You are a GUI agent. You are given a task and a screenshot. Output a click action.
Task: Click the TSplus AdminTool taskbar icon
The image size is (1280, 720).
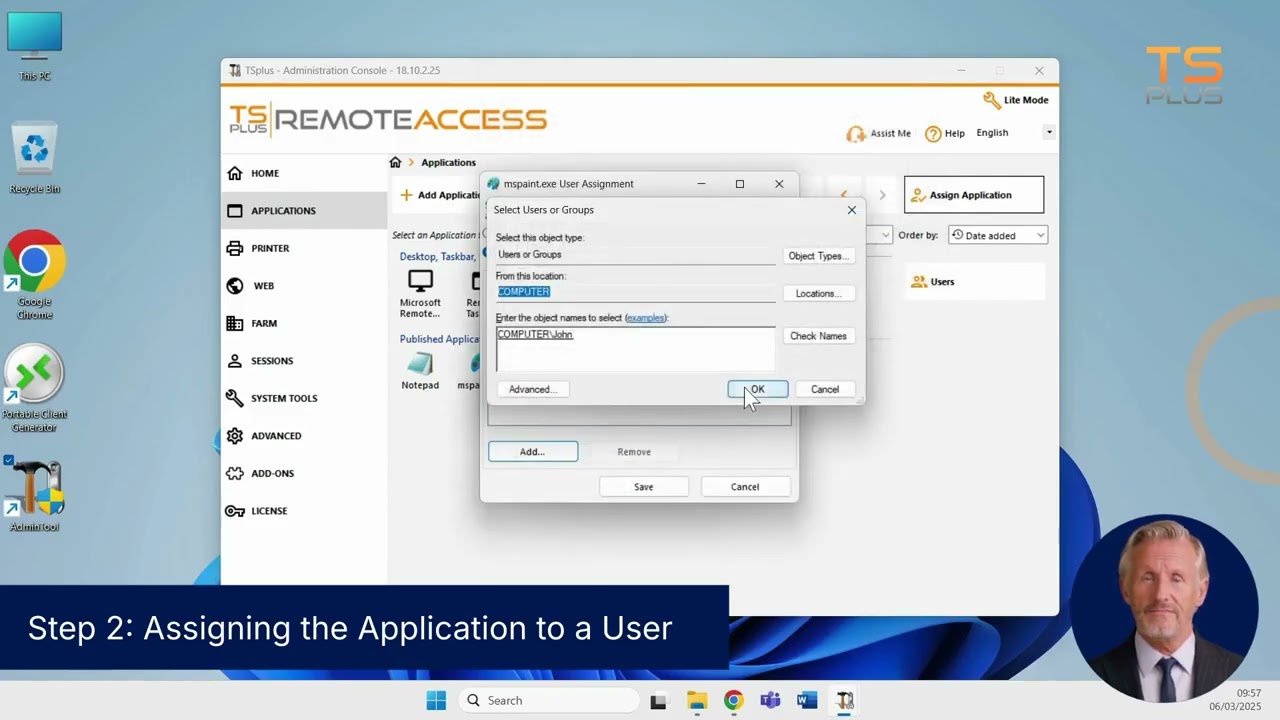point(845,700)
